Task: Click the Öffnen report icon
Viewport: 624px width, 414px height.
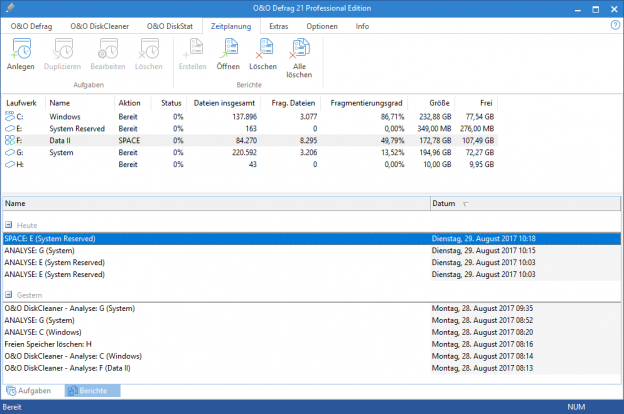Action: (228, 52)
